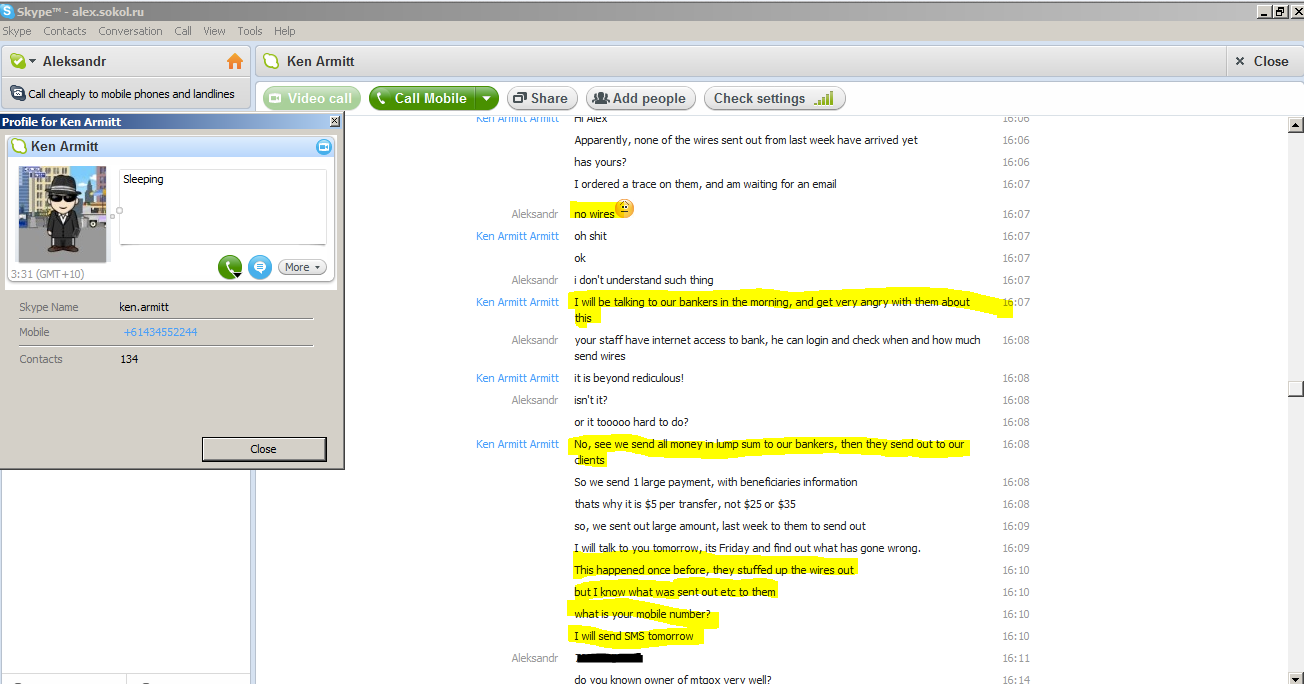Screen dimensions: 1304x684
Task: Click the Ken Armitt name in profile header
Action: 64,146
